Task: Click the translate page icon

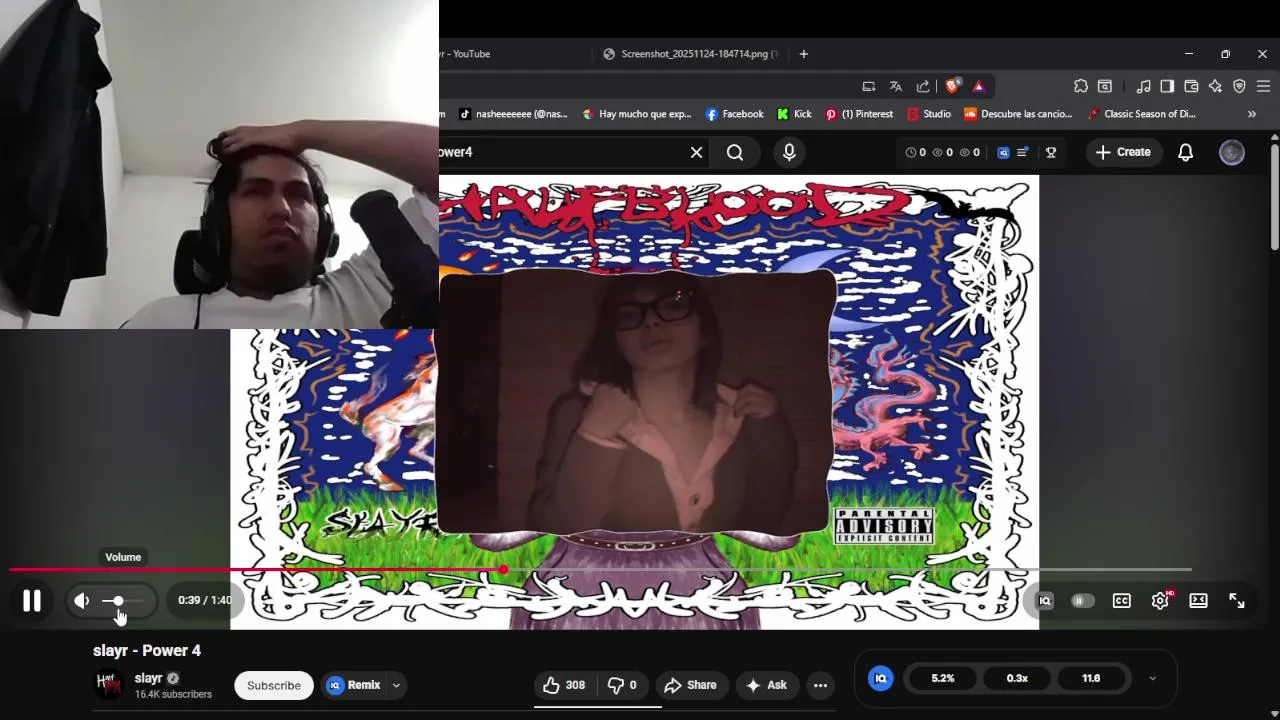Action: pos(896,86)
